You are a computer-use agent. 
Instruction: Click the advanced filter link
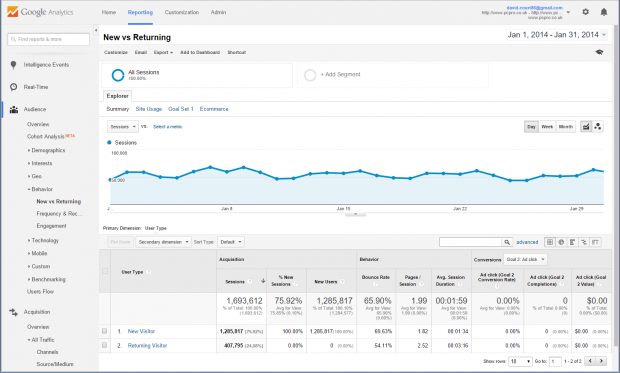(x=527, y=242)
